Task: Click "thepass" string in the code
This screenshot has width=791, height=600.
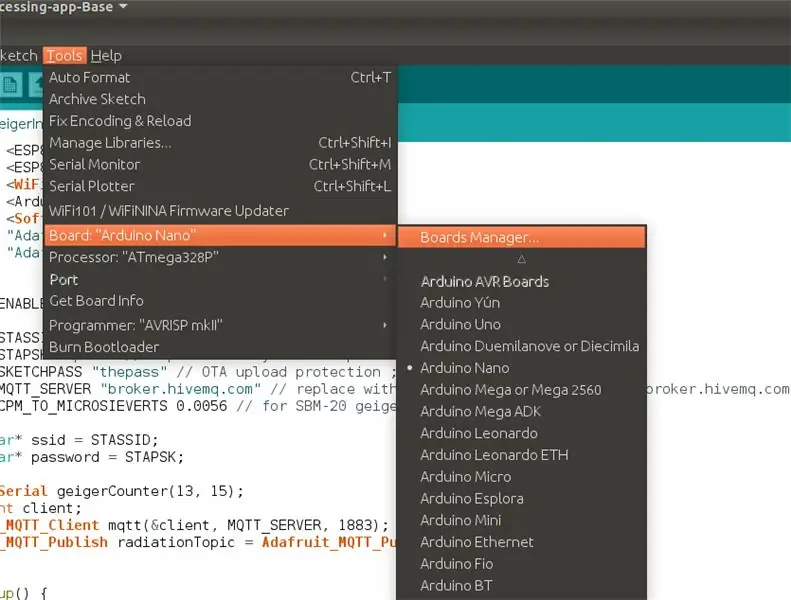Action: coord(130,372)
